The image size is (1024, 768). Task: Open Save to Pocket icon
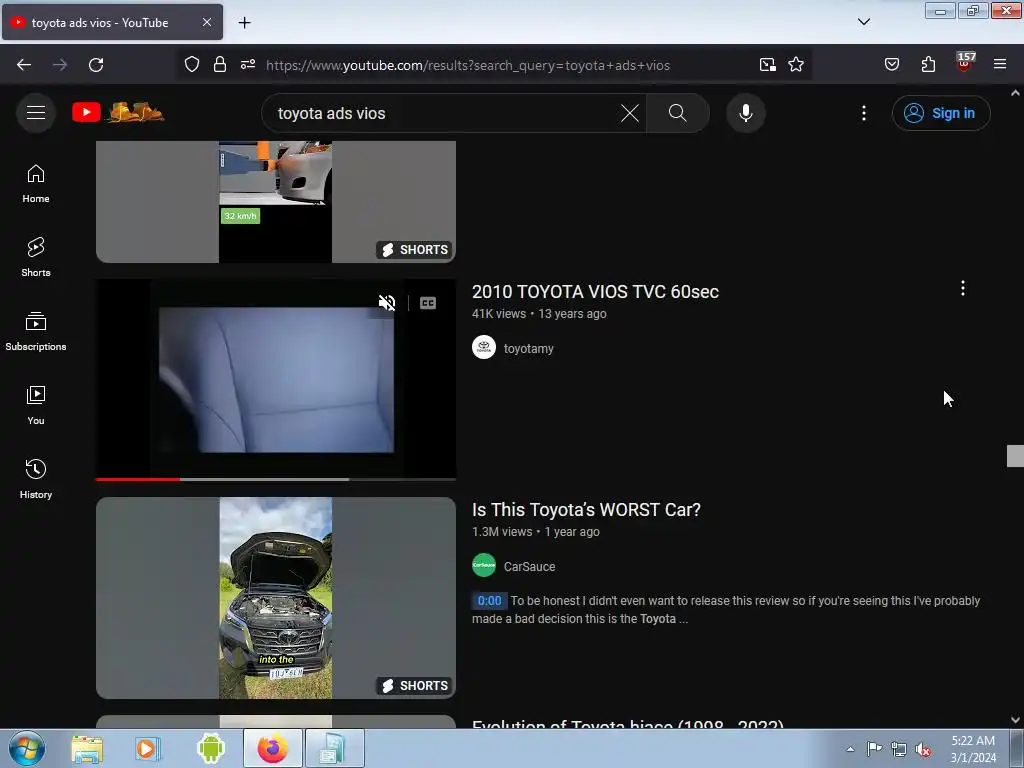(892, 65)
